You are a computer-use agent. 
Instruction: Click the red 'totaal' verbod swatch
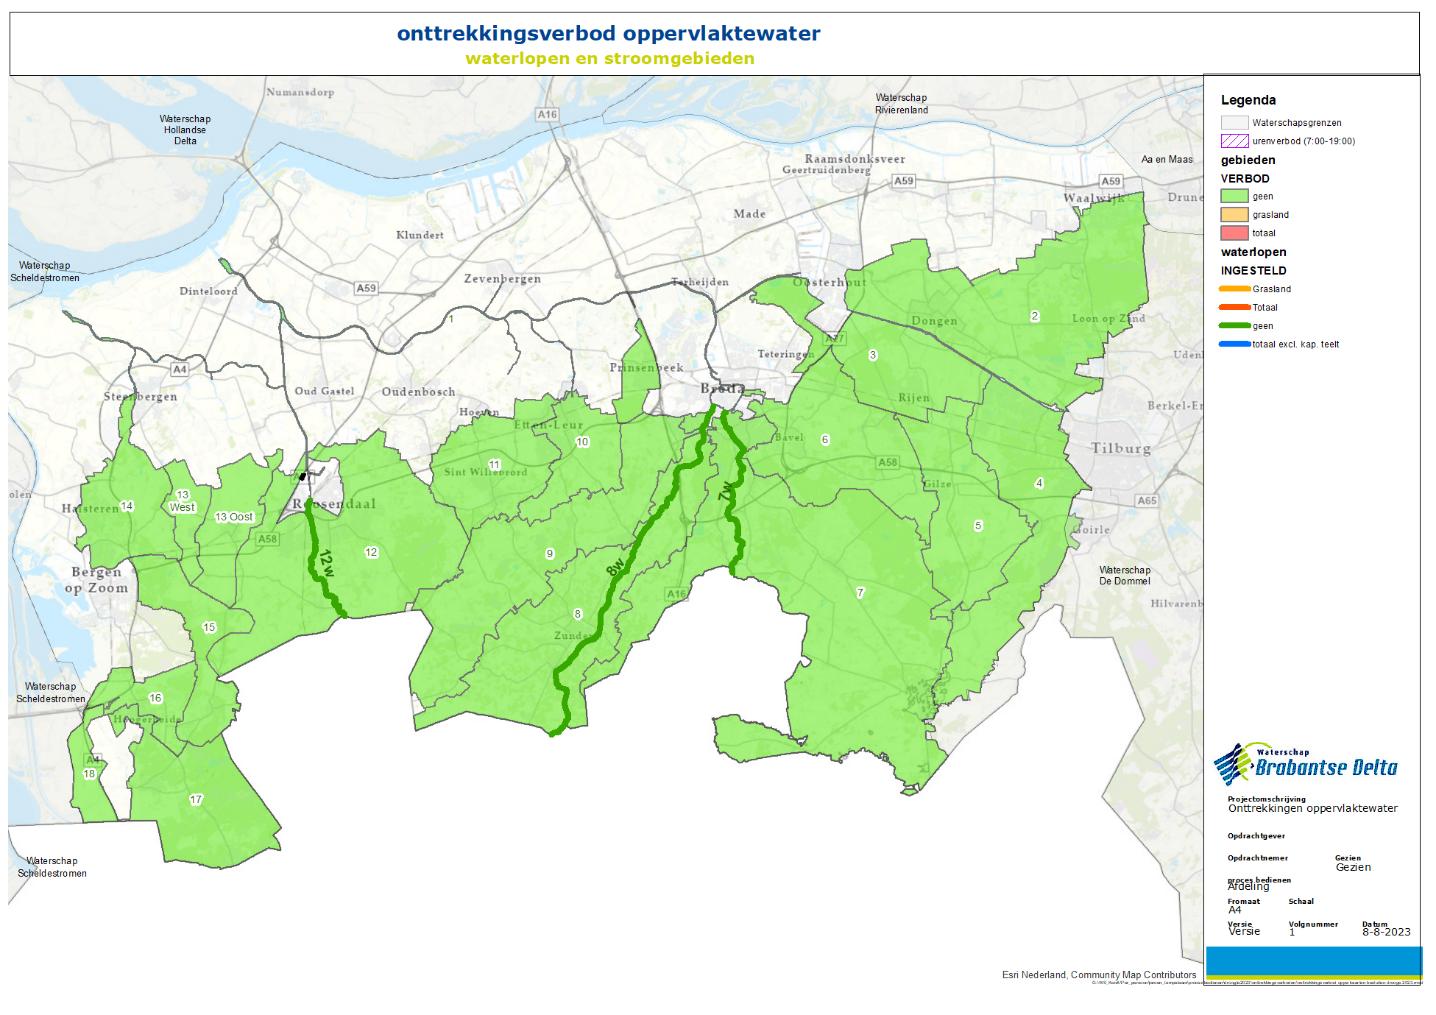point(1234,233)
